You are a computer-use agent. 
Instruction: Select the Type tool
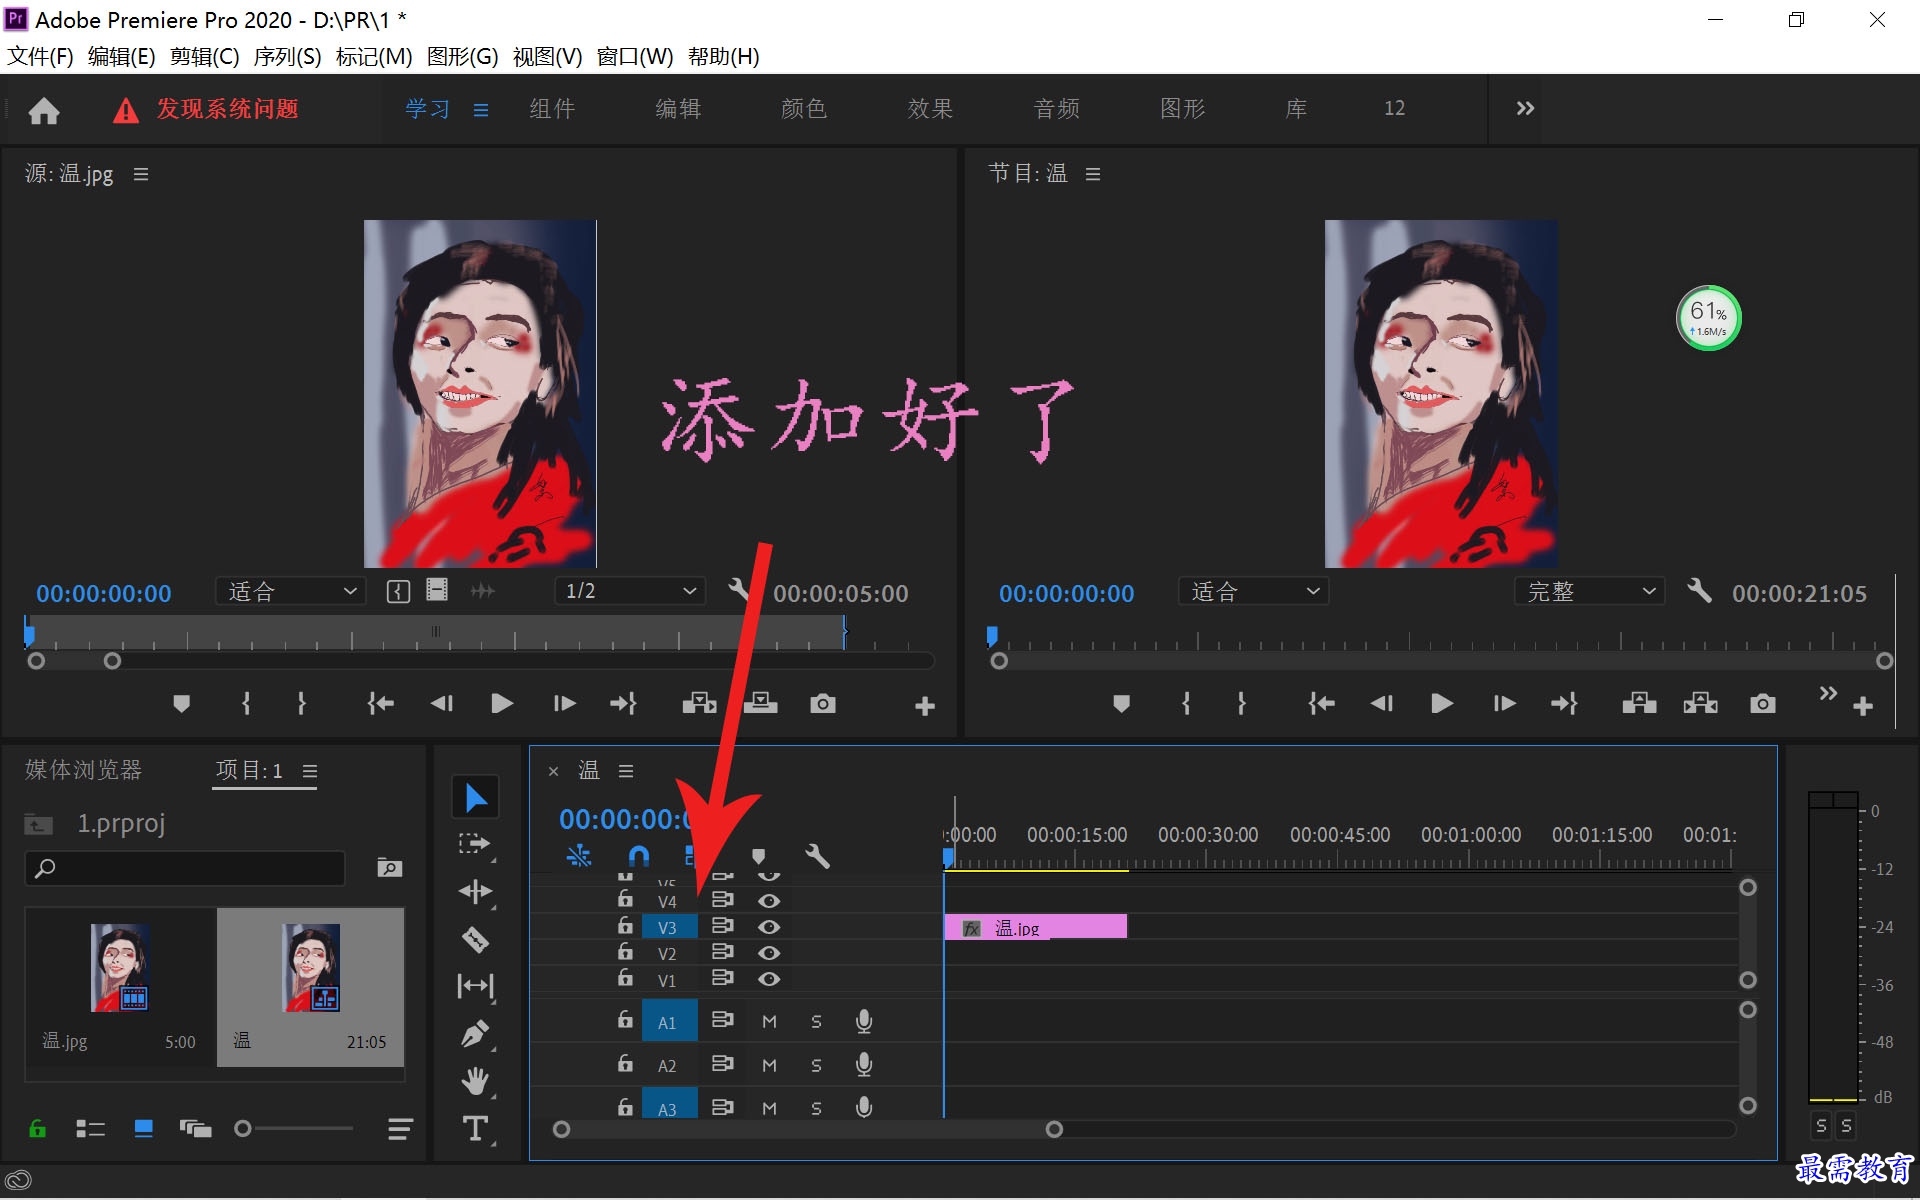pyautogui.click(x=475, y=1128)
